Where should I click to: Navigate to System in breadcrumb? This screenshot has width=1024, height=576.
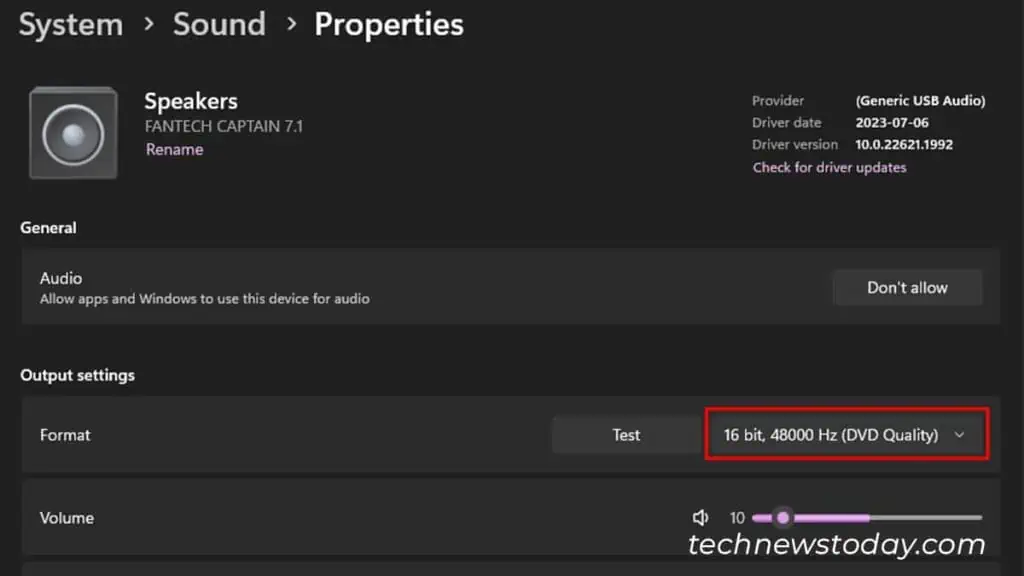[69, 24]
